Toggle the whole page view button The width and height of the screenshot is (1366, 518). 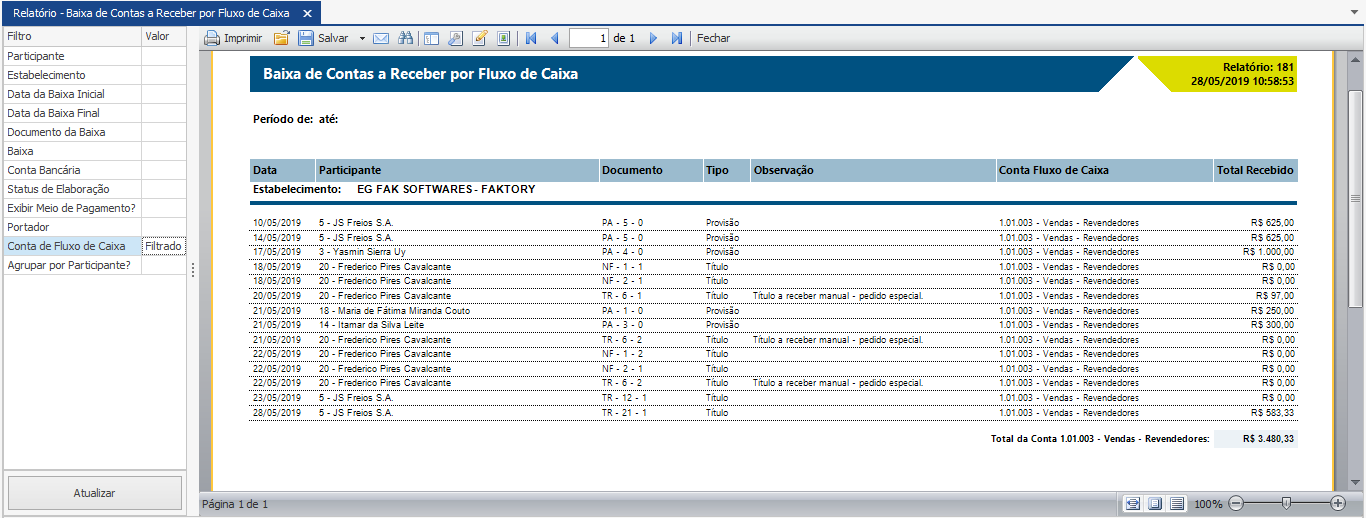click(x=1154, y=503)
